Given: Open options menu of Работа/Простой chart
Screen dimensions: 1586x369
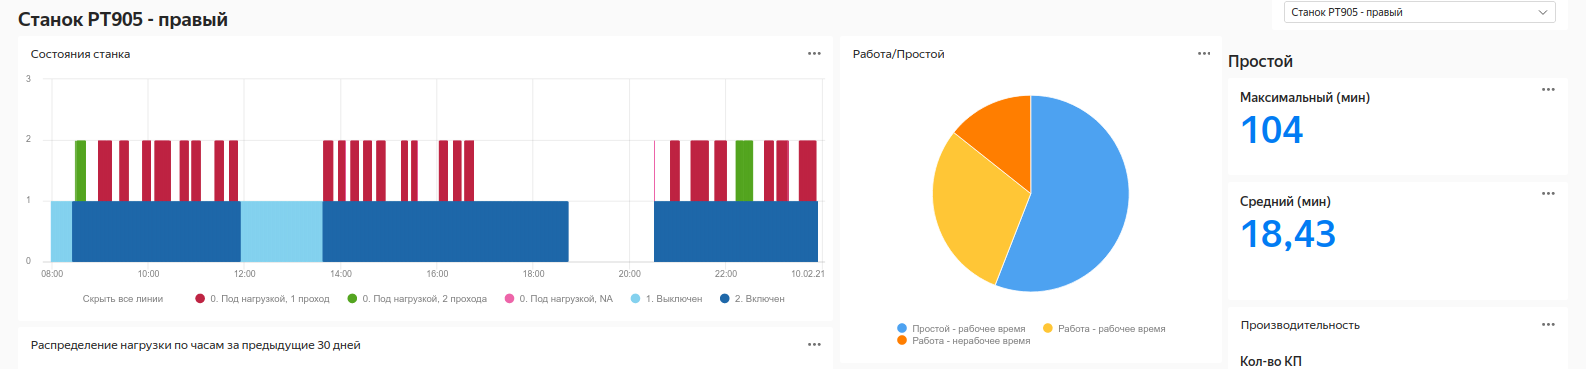Looking at the screenshot, I should 1204,54.
